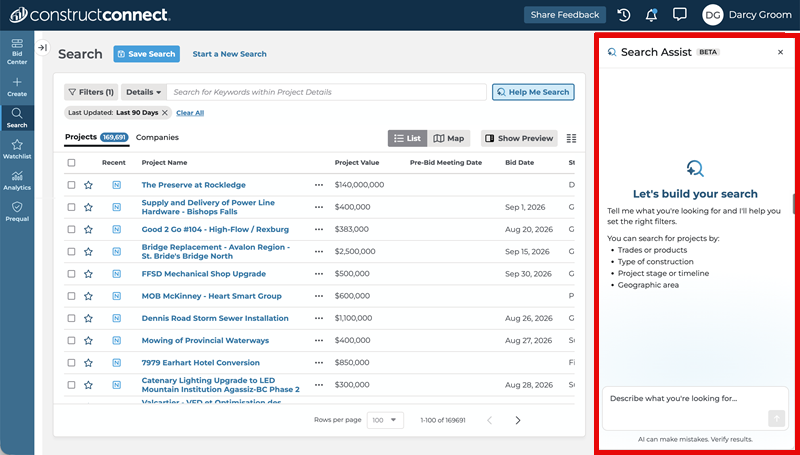Screen dimensions: 800x455
Task: Check Good 2 Go #104 row
Action: click(x=71, y=230)
